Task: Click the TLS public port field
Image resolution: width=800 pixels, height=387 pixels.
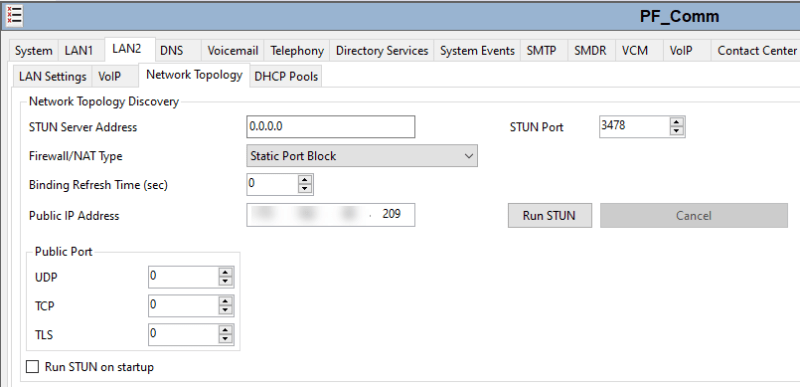Action: pos(183,334)
